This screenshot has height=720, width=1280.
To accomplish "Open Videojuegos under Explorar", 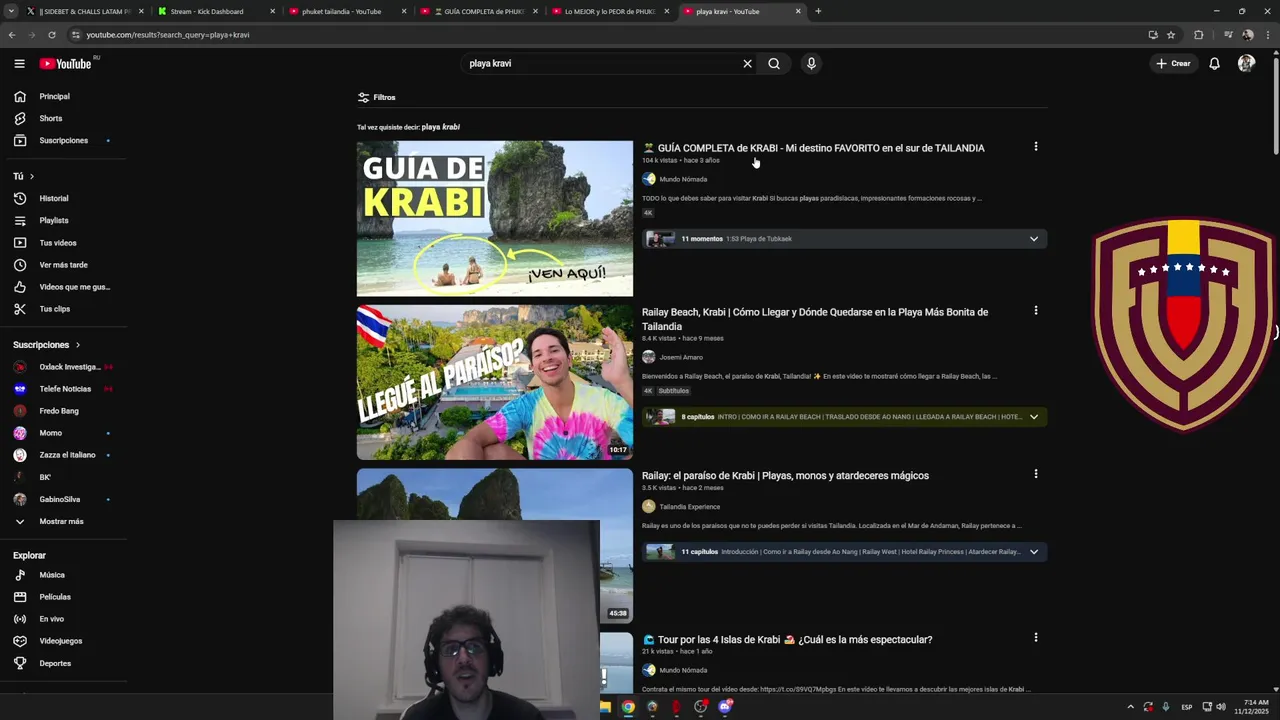I will pos(61,641).
